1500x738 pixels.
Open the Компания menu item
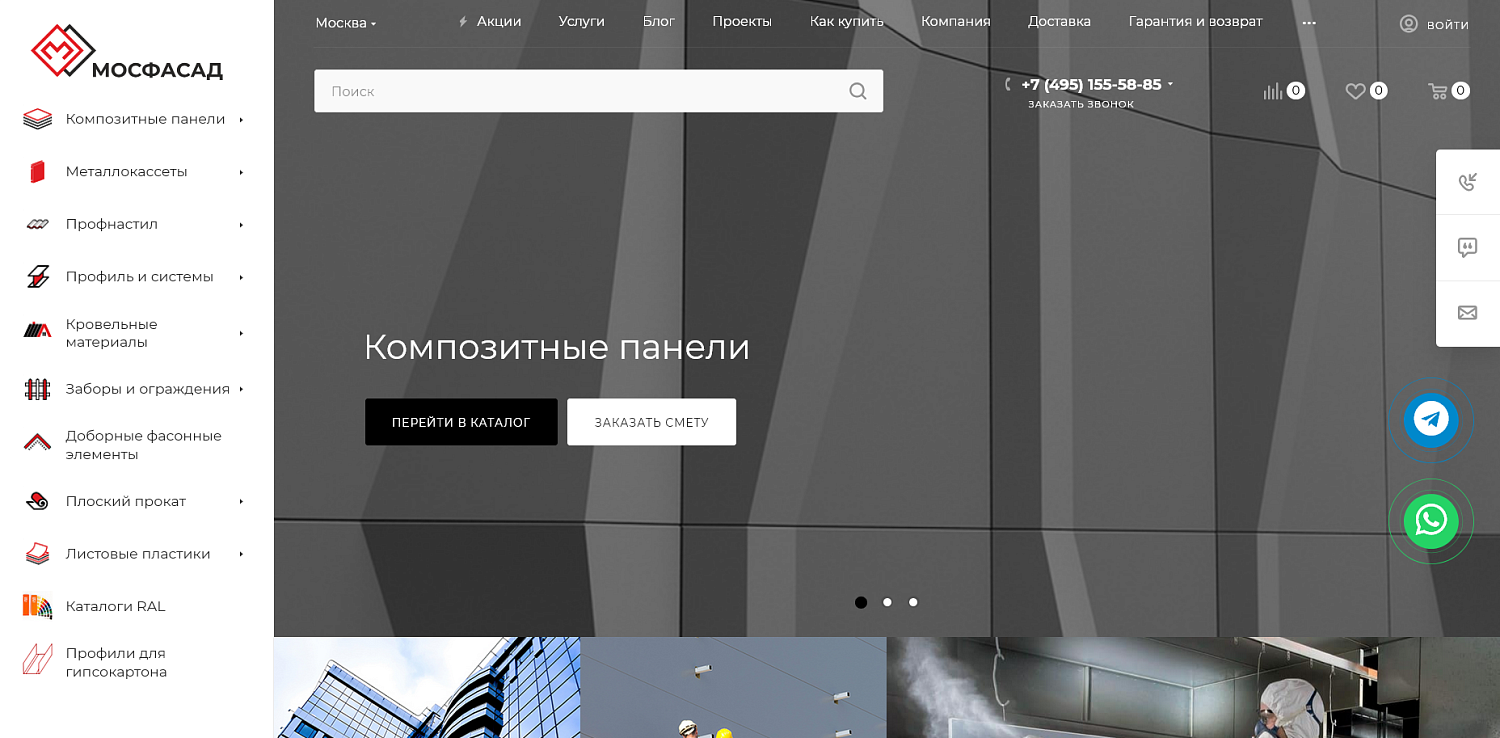tap(956, 21)
